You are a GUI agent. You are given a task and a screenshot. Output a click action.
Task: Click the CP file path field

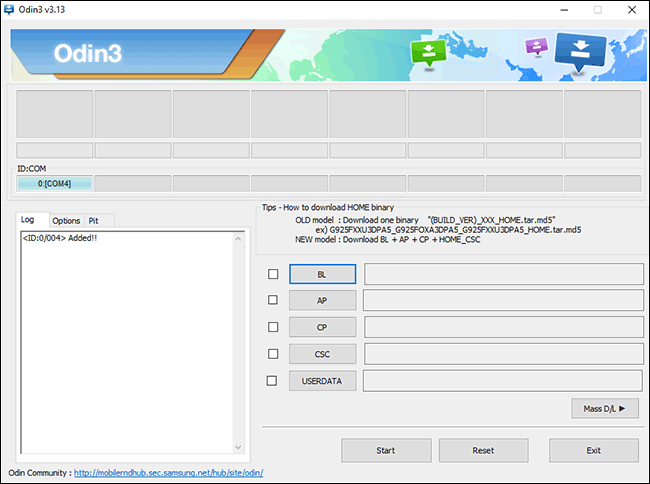click(504, 327)
